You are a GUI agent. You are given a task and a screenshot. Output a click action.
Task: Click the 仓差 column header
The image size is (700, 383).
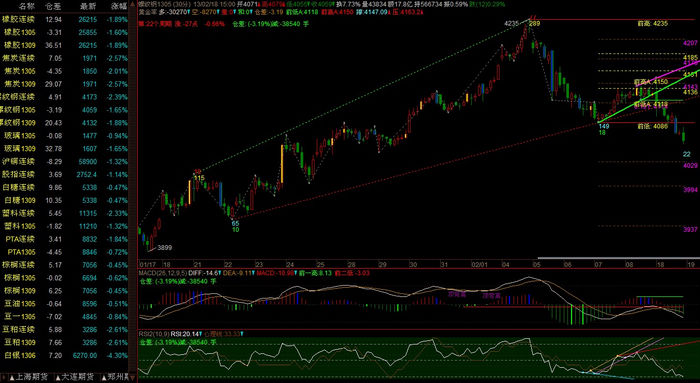click(x=54, y=6)
